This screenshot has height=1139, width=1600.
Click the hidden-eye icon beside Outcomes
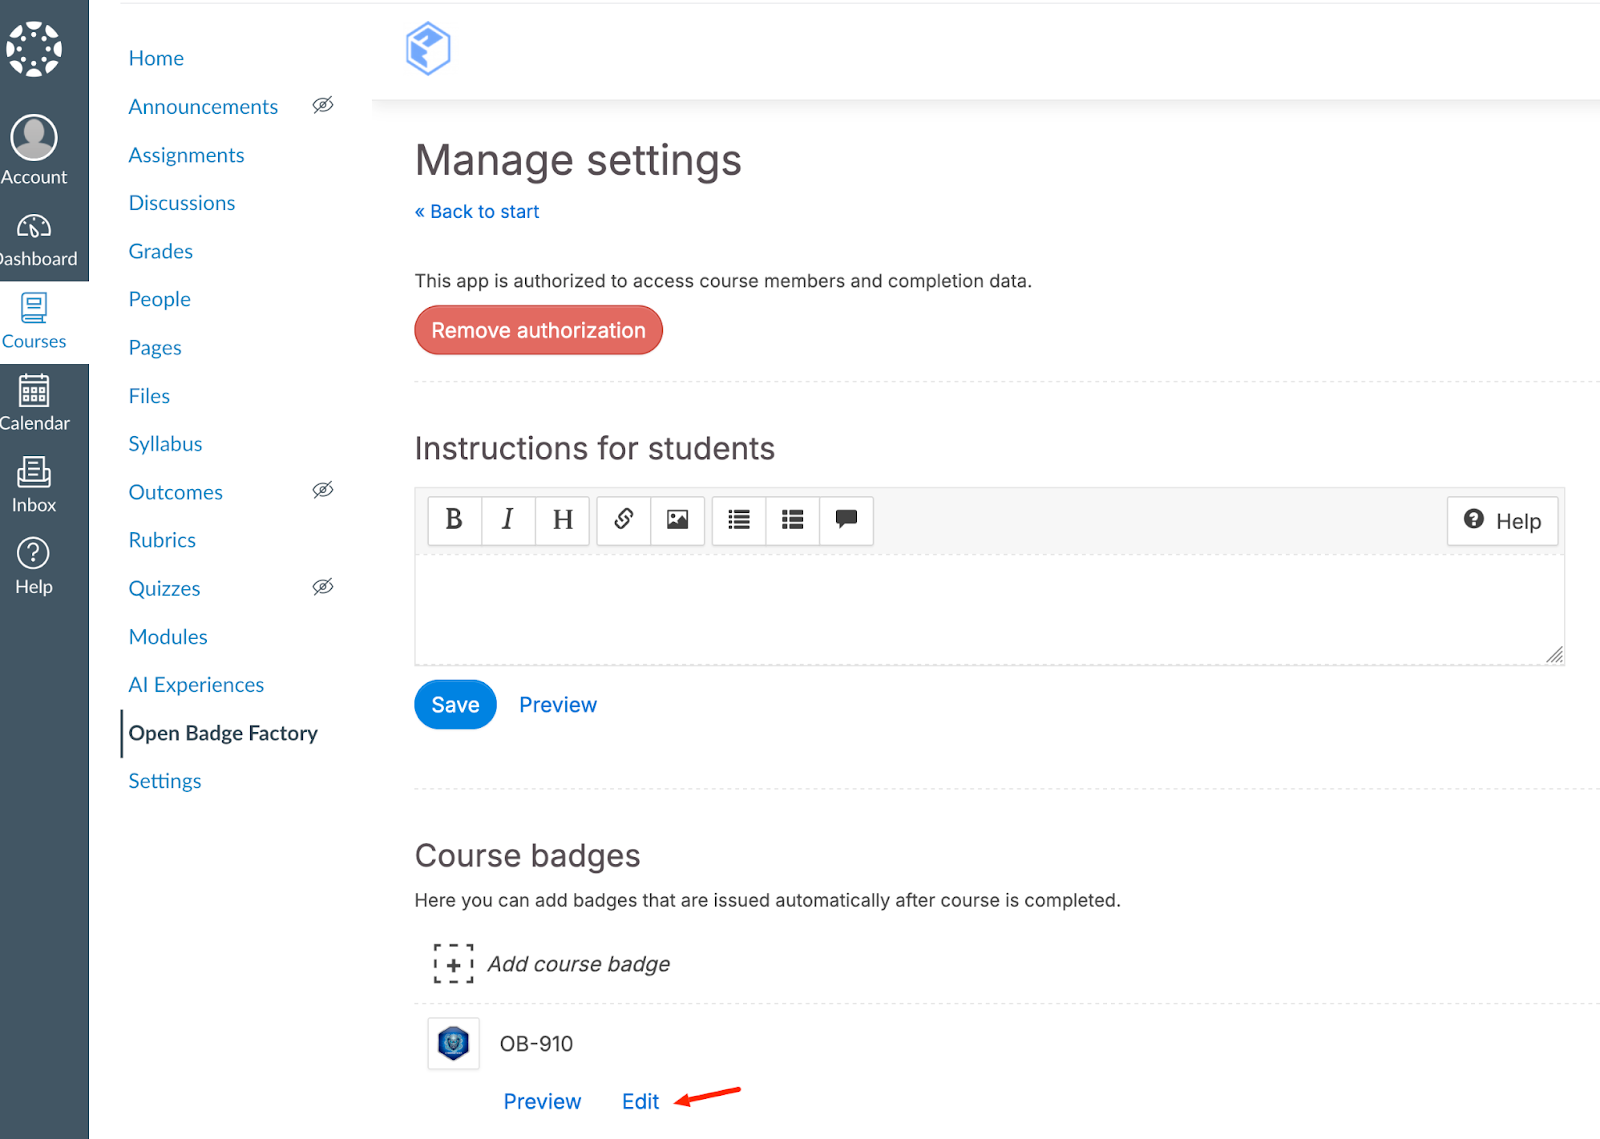coord(322,490)
